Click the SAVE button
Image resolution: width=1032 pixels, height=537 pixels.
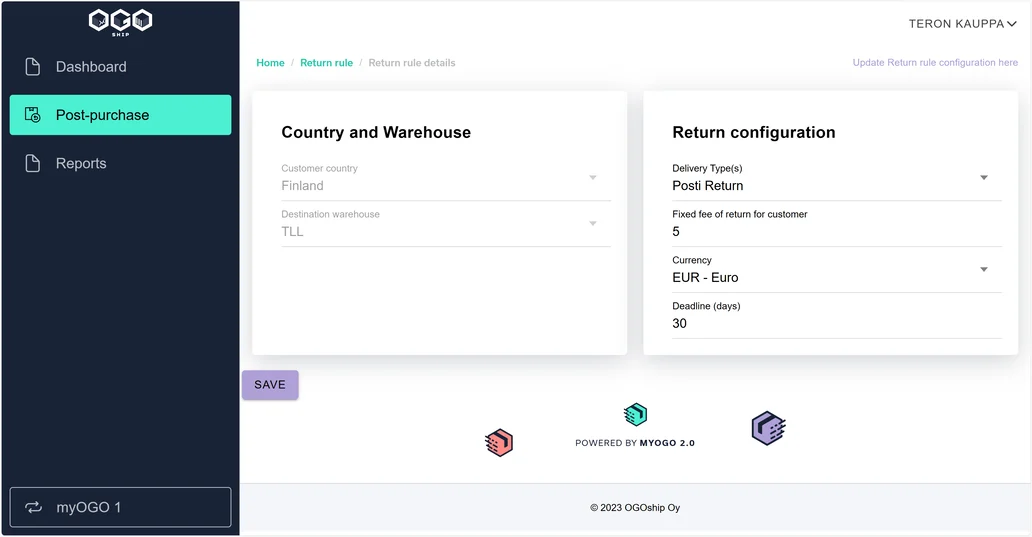[x=270, y=385]
